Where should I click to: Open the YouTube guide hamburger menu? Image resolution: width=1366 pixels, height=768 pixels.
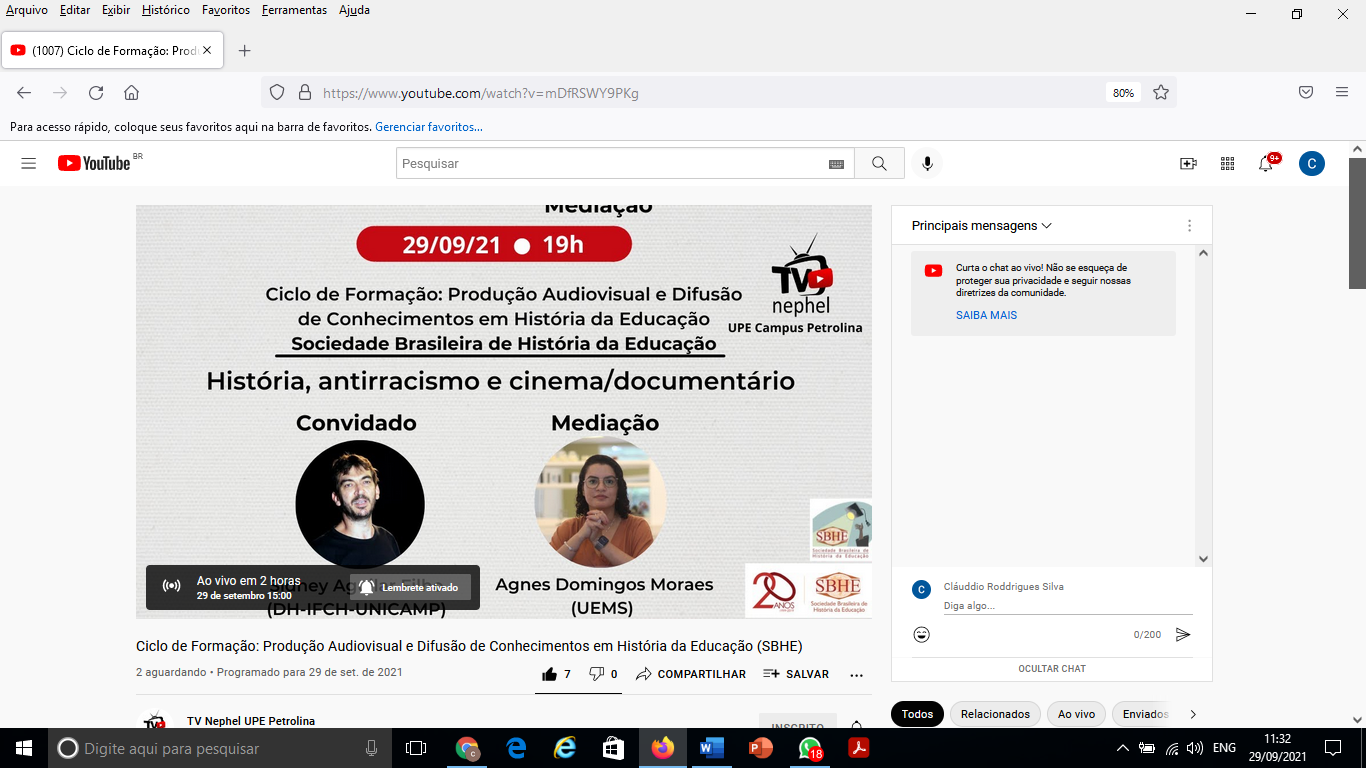coord(28,163)
